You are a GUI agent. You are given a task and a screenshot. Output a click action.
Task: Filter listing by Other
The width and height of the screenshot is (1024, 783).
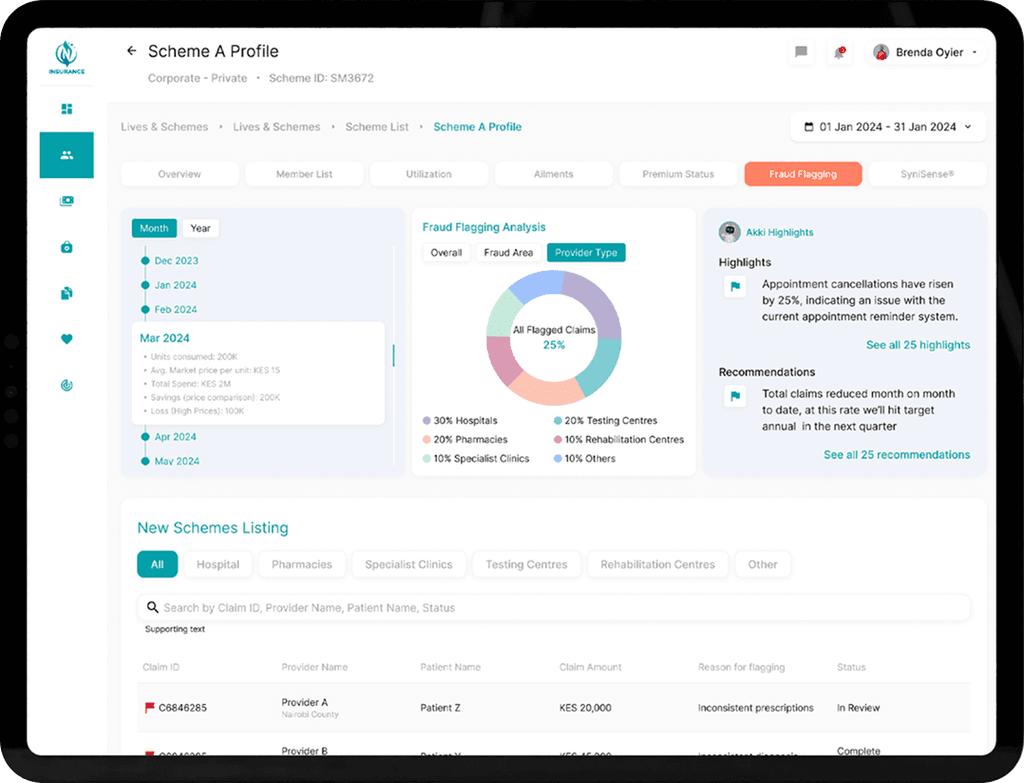coord(763,564)
